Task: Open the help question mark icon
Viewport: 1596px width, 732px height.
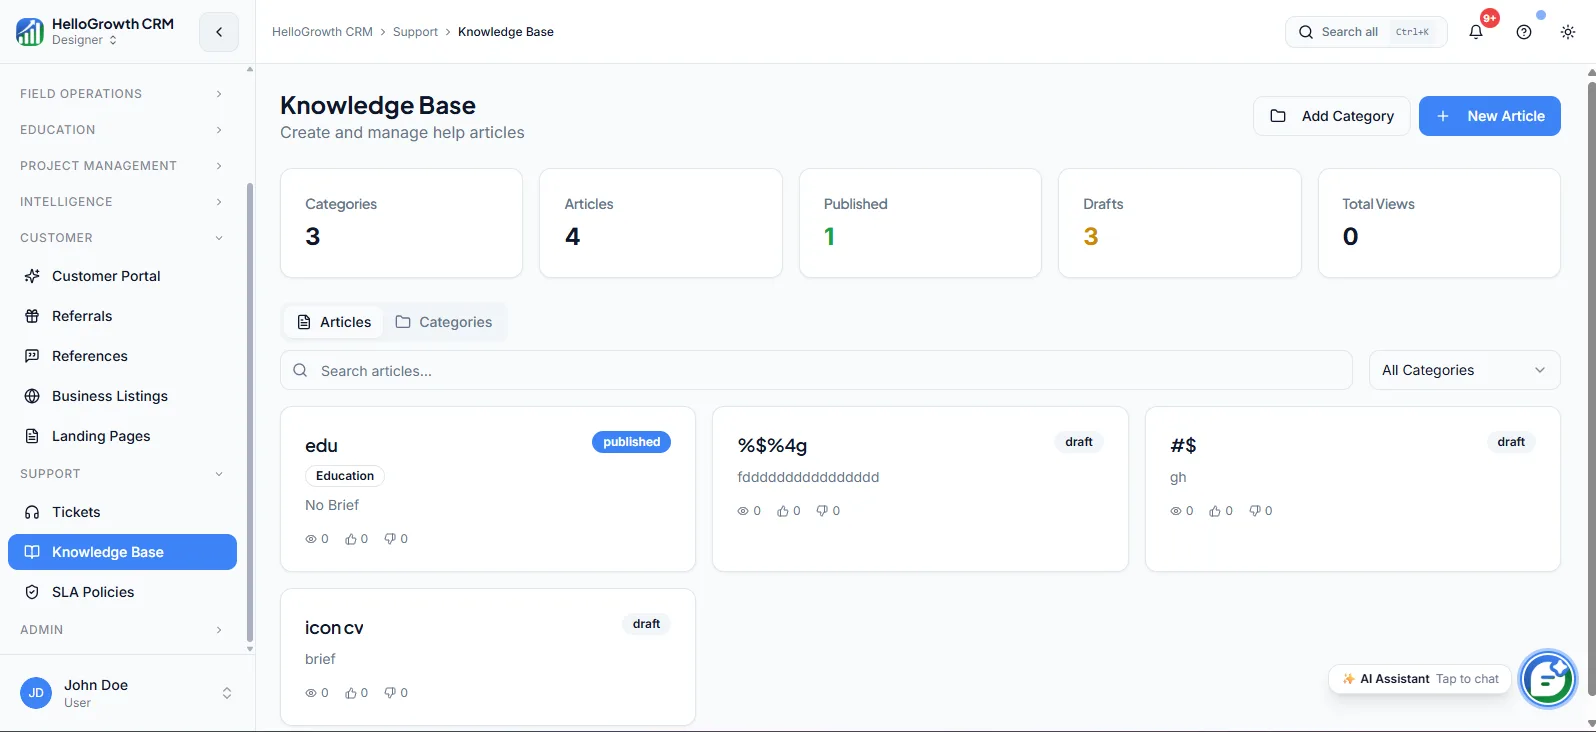Action: [1524, 32]
